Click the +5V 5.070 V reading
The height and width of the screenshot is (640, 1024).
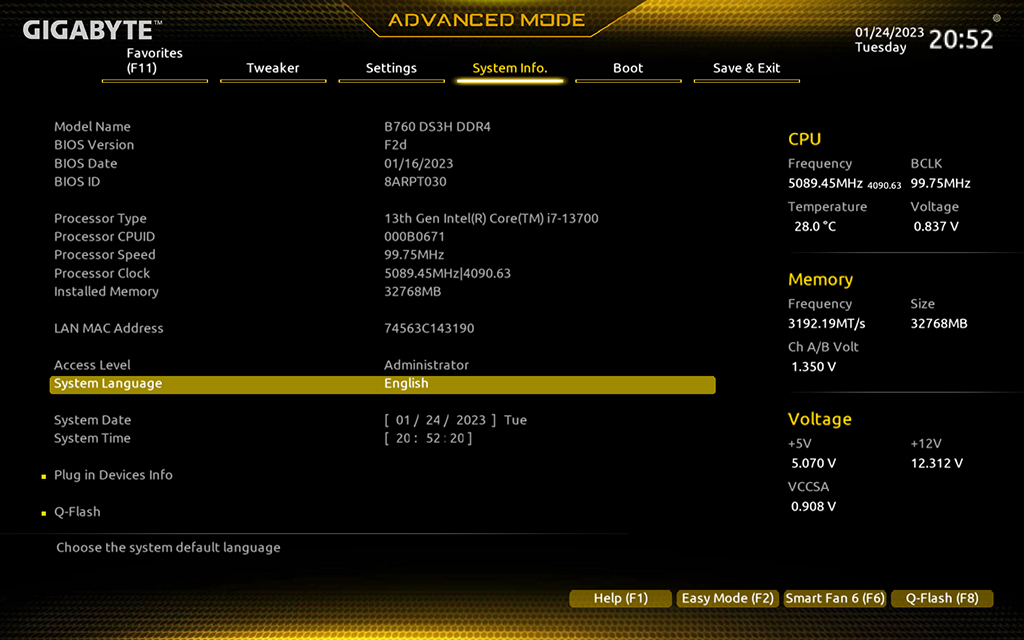(814, 463)
